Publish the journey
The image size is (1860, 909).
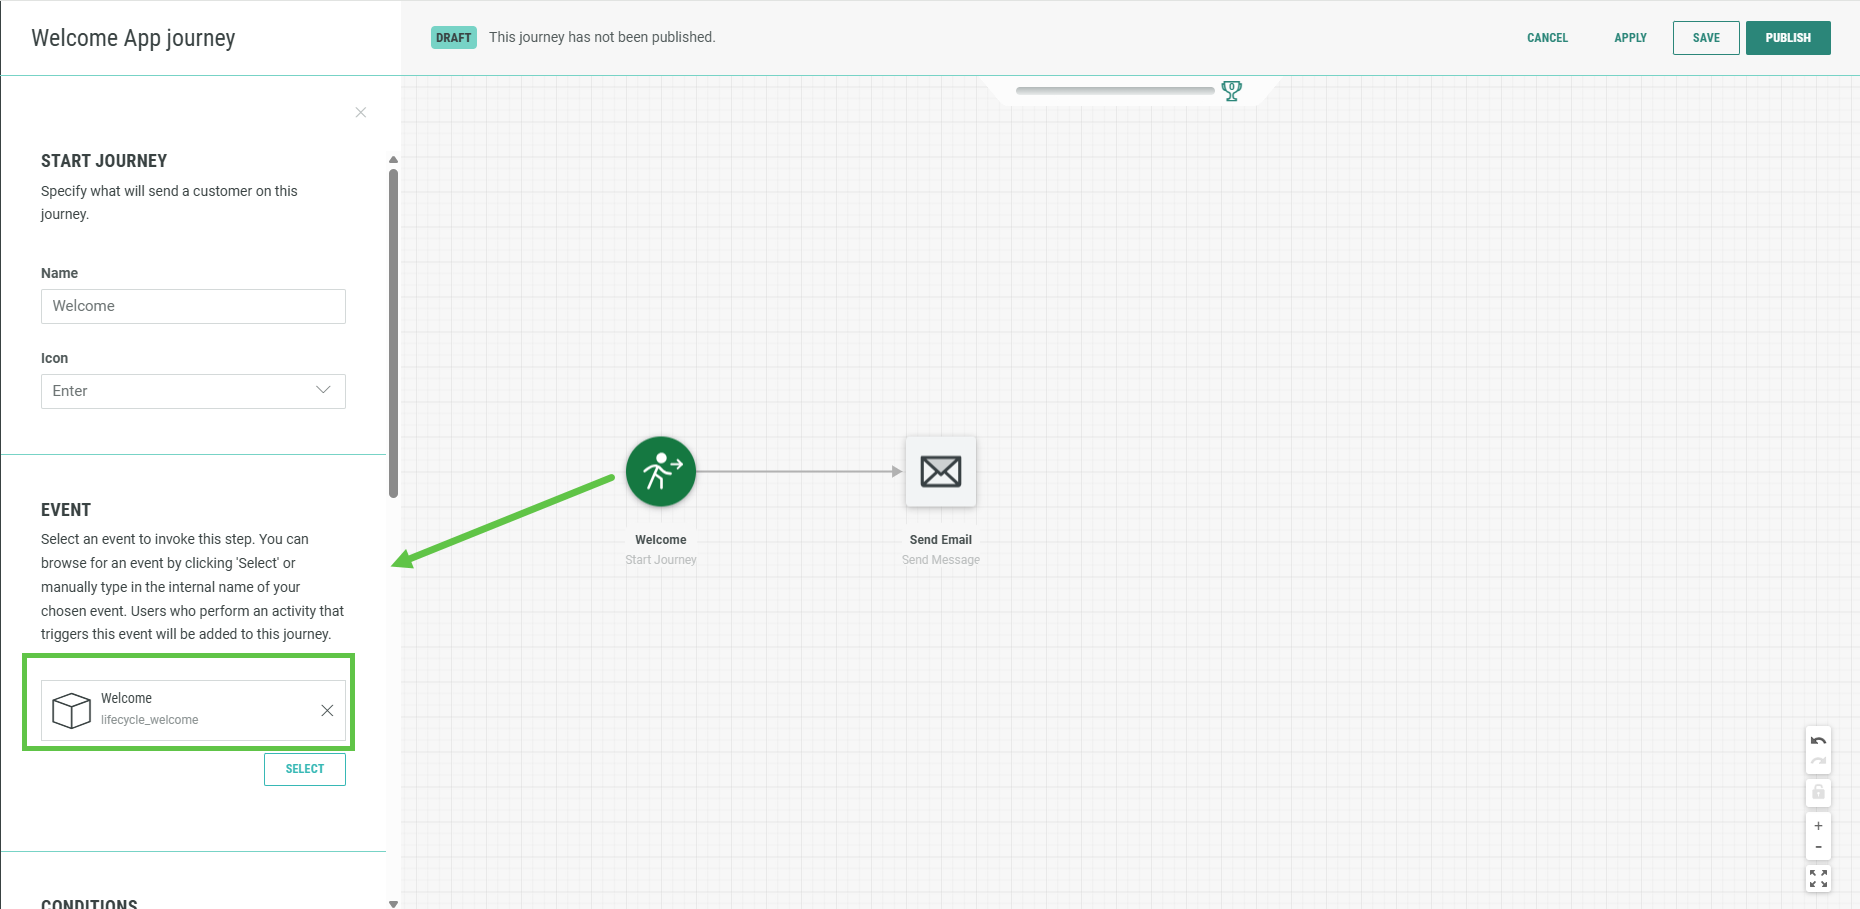(x=1787, y=38)
